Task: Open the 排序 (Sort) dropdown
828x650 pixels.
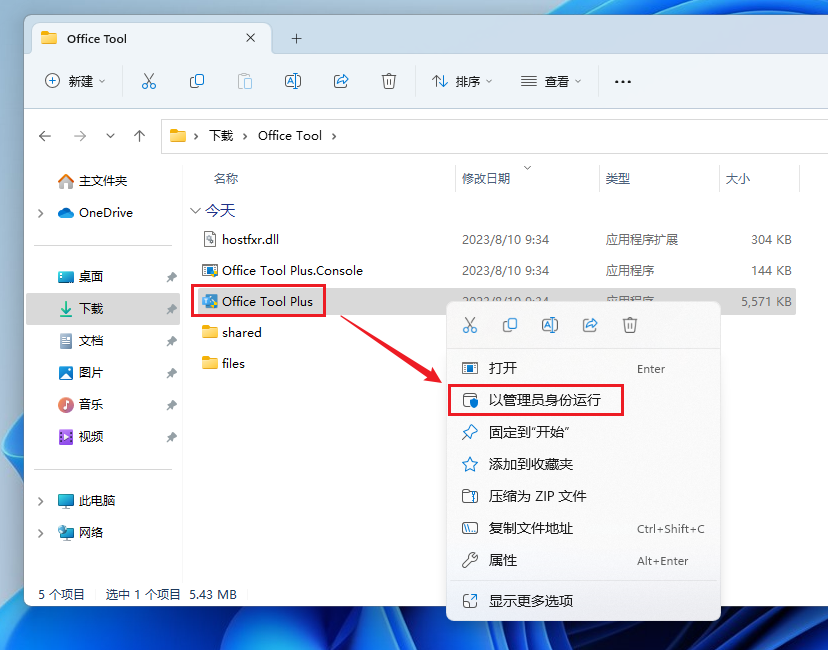Action: coord(462,81)
